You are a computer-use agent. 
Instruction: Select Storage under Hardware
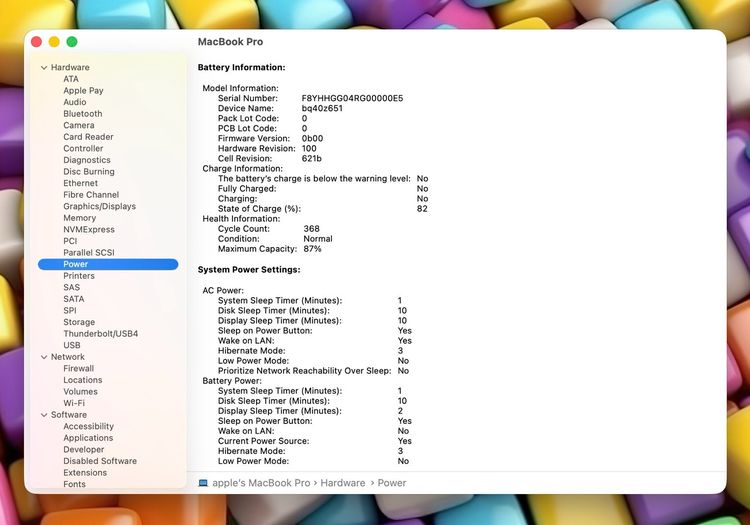(79, 322)
